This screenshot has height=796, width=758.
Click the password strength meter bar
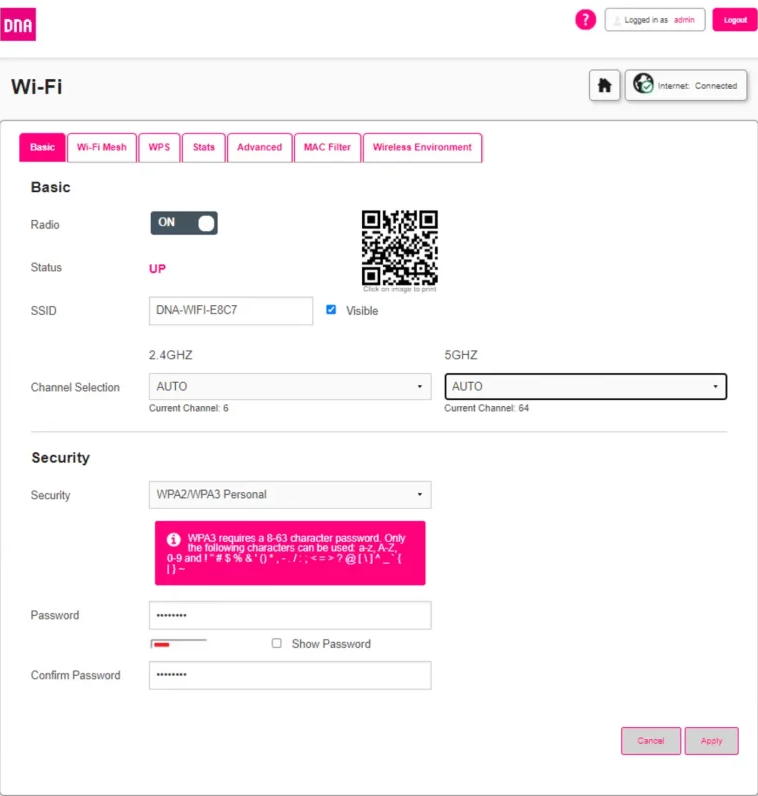pyautogui.click(x=179, y=644)
